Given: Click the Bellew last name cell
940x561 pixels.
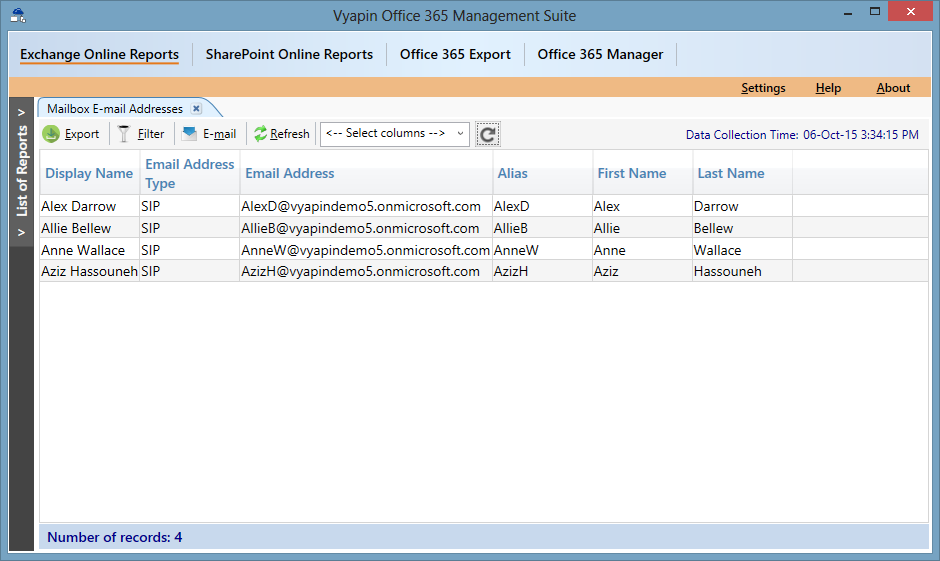Looking at the screenshot, I should tap(742, 228).
